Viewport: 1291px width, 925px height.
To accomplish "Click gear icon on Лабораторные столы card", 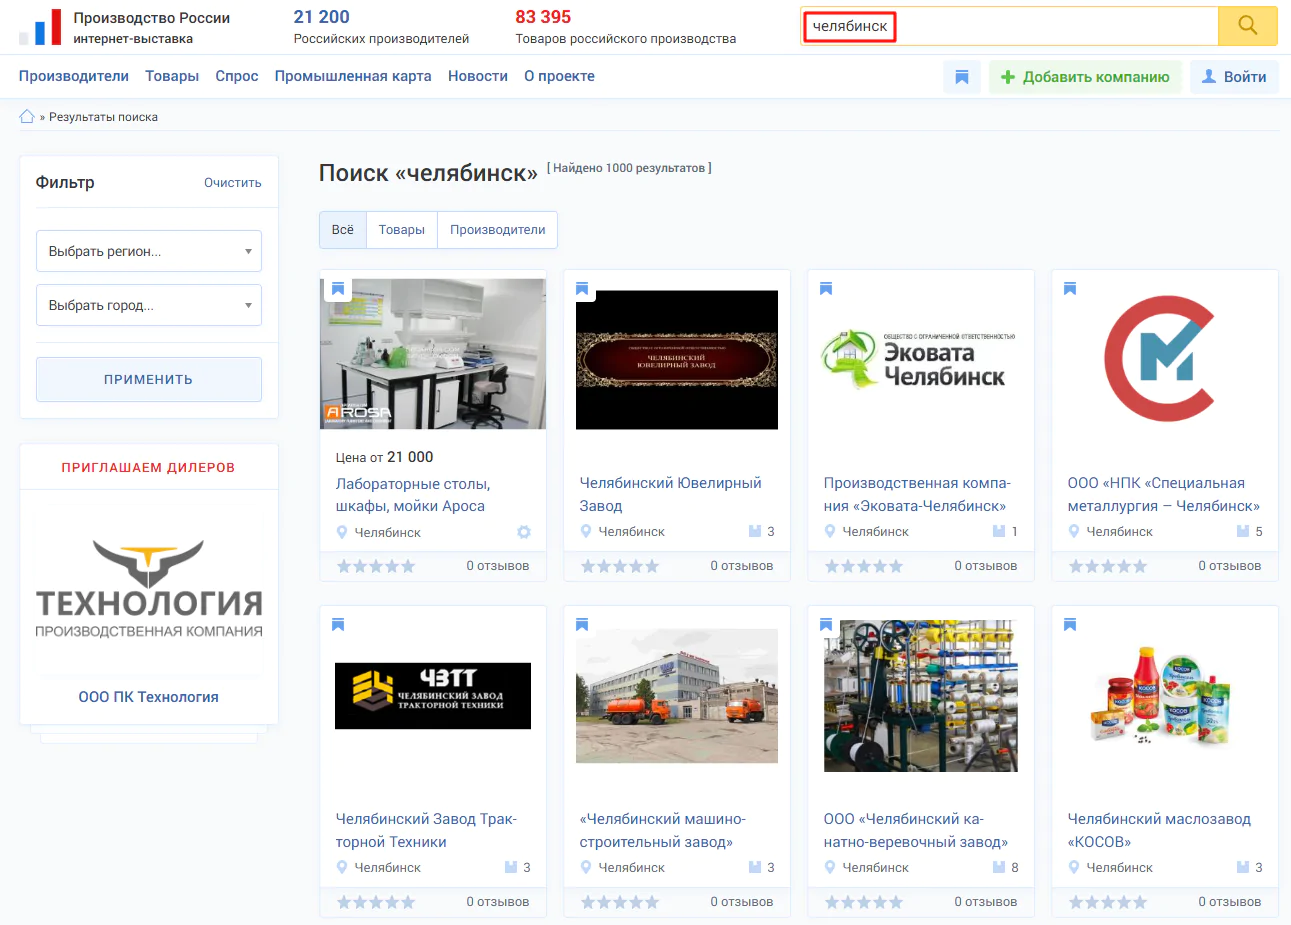I will (524, 532).
